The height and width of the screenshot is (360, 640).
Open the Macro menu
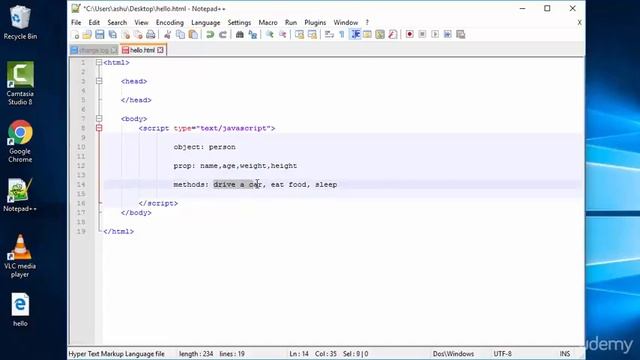(268, 22)
